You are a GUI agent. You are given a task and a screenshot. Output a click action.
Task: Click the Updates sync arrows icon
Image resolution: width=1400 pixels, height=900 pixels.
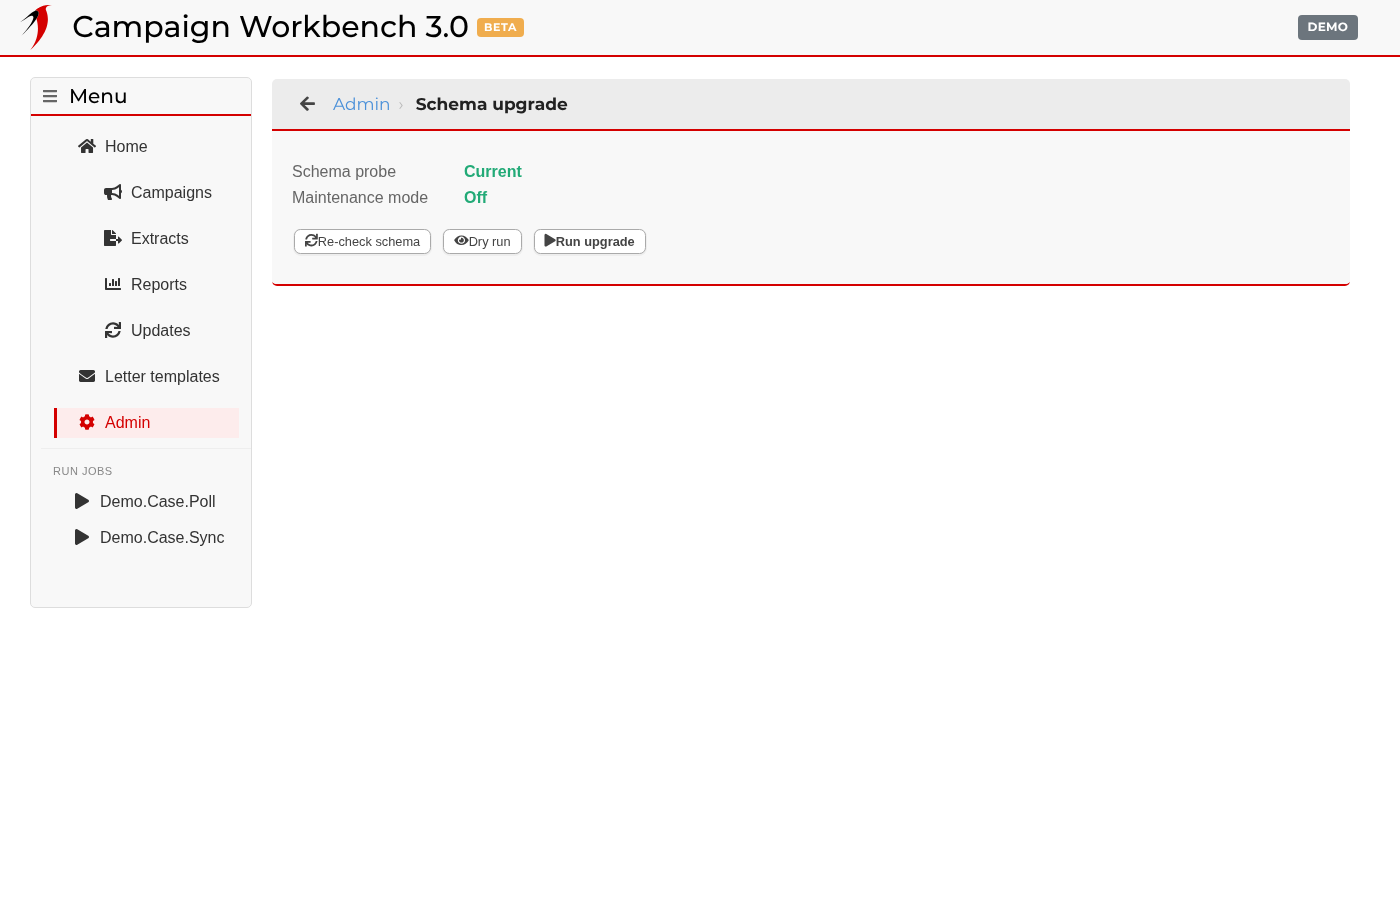[x=113, y=330]
